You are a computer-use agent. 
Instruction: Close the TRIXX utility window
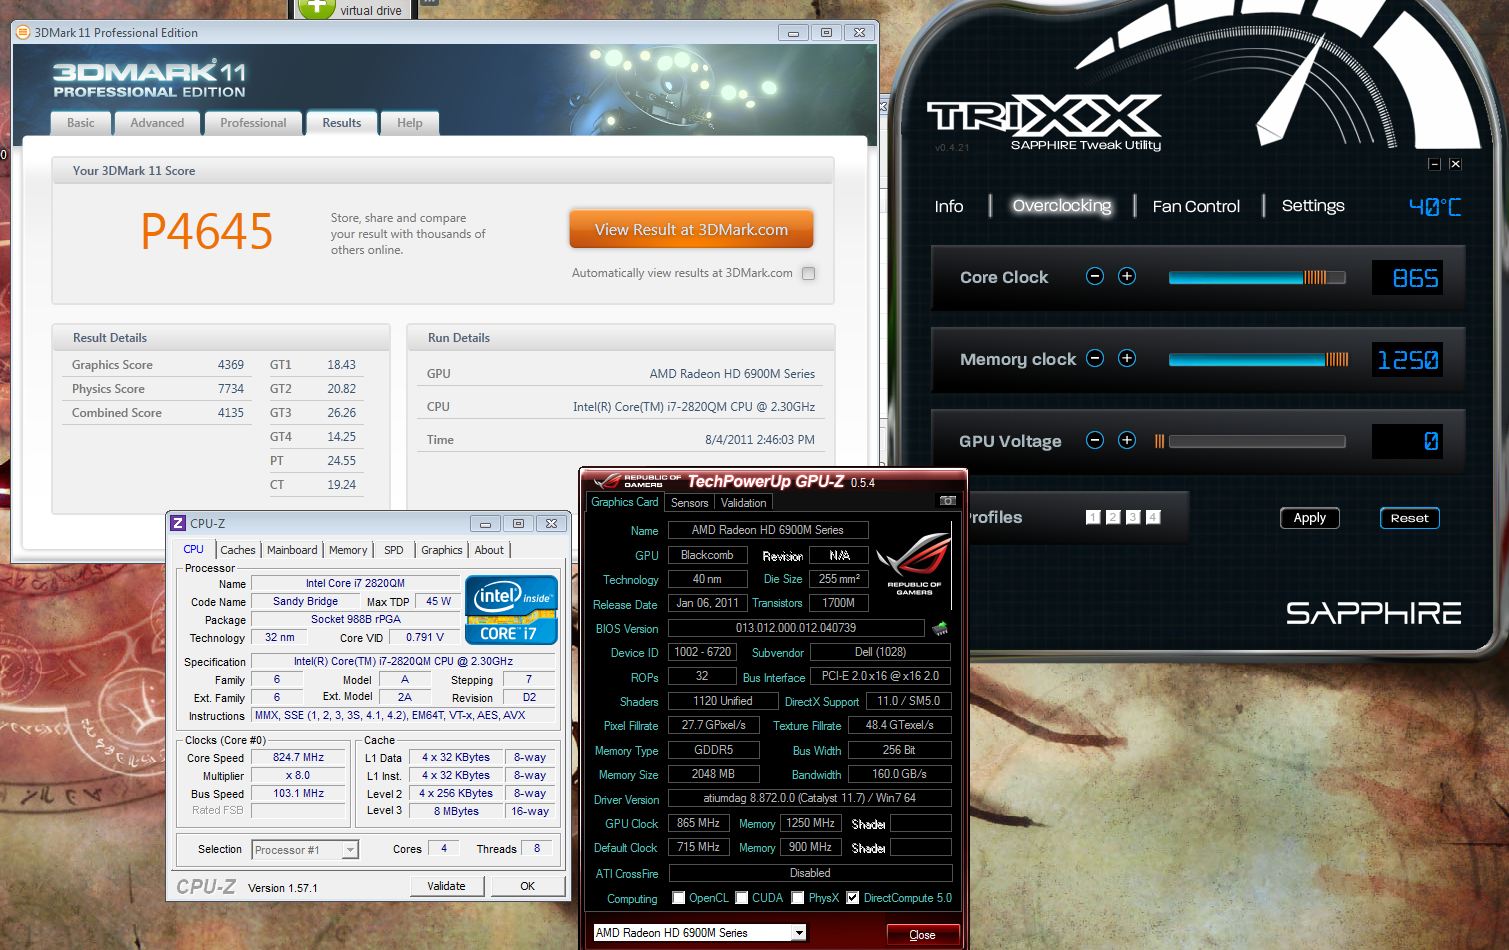[x=1455, y=164]
